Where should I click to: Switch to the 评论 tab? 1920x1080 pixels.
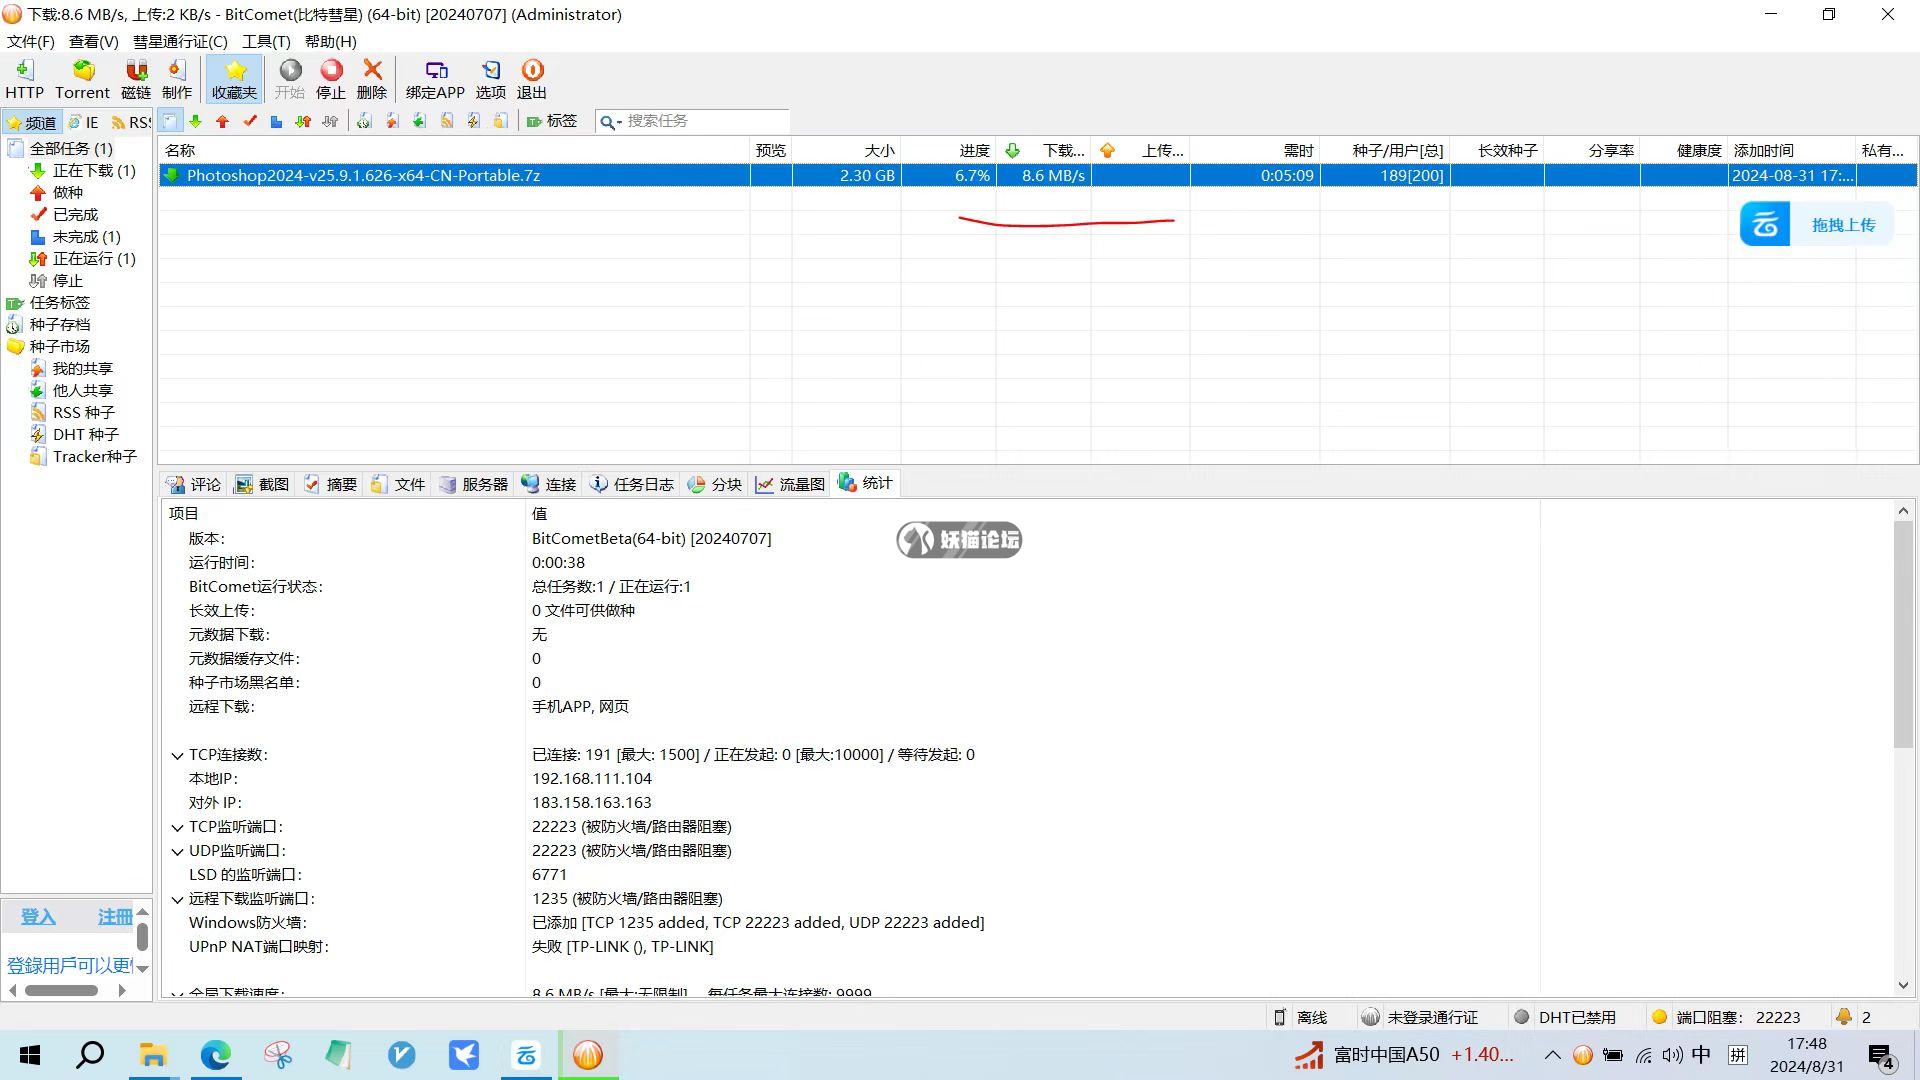coord(194,484)
